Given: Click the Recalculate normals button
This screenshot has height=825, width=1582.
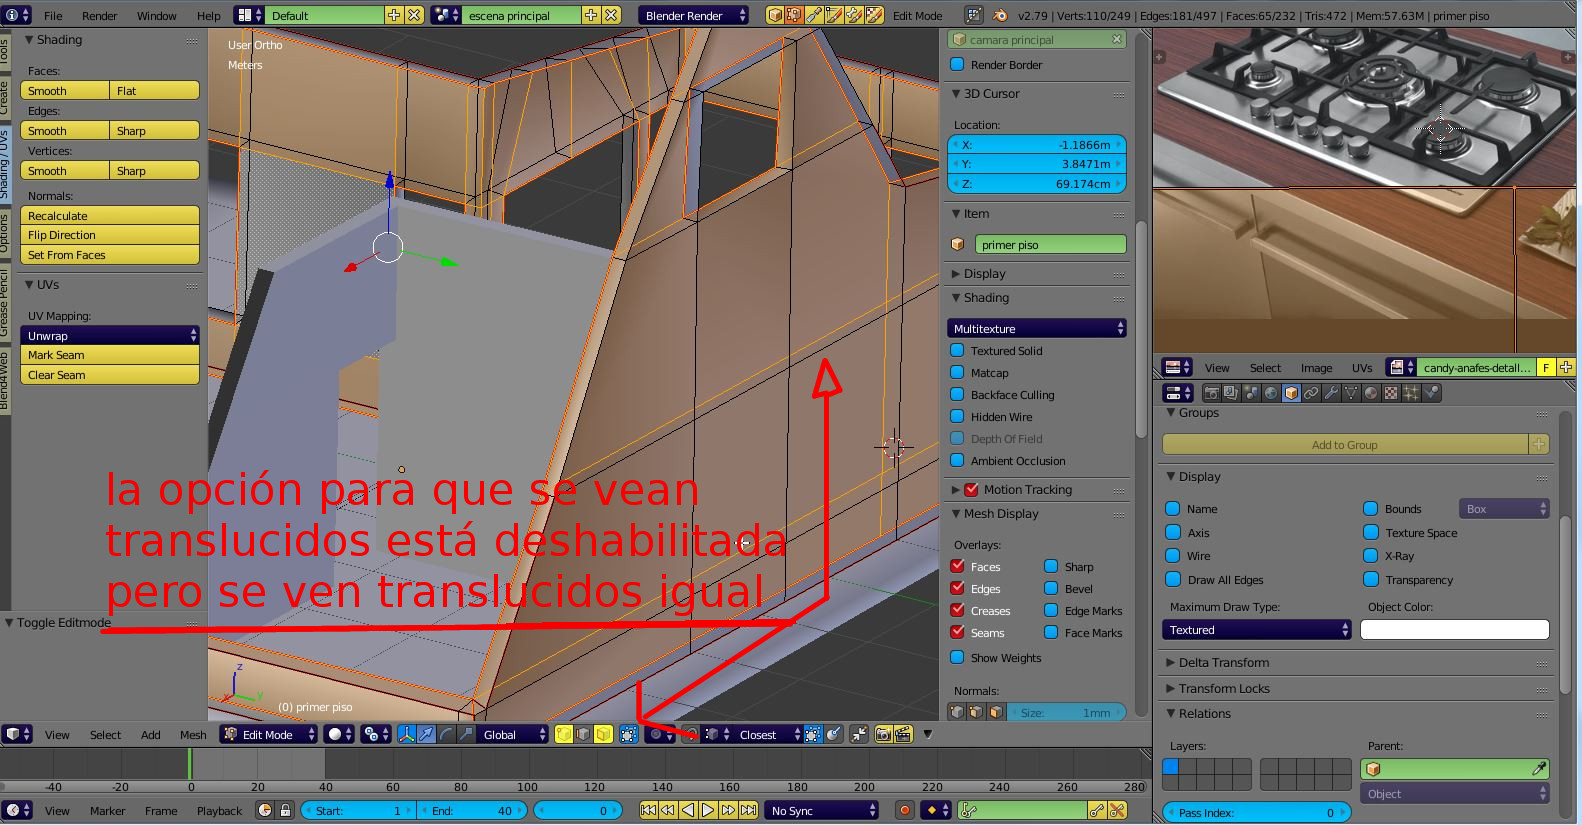Looking at the screenshot, I should 110,215.
